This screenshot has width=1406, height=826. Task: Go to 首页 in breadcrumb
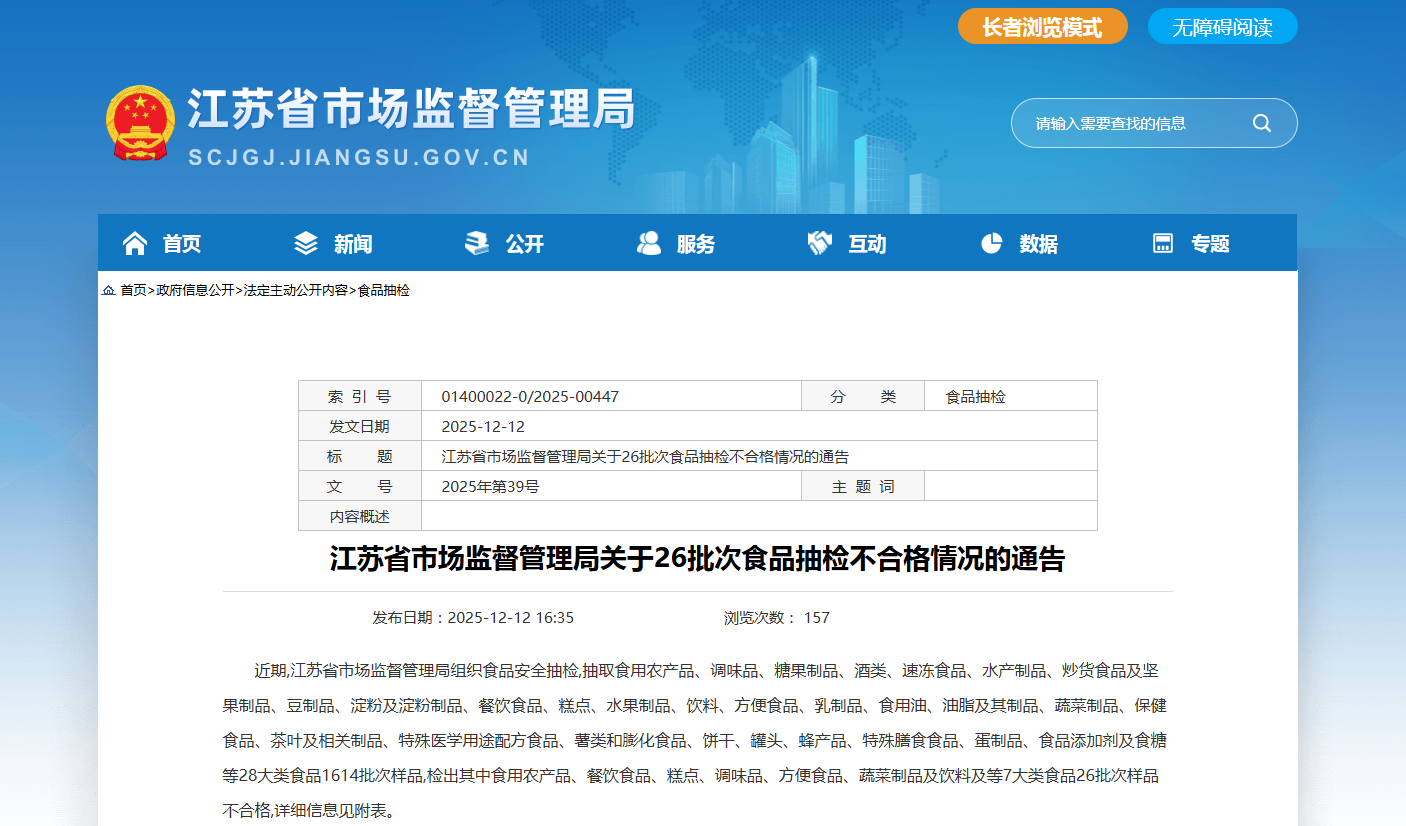tap(133, 291)
